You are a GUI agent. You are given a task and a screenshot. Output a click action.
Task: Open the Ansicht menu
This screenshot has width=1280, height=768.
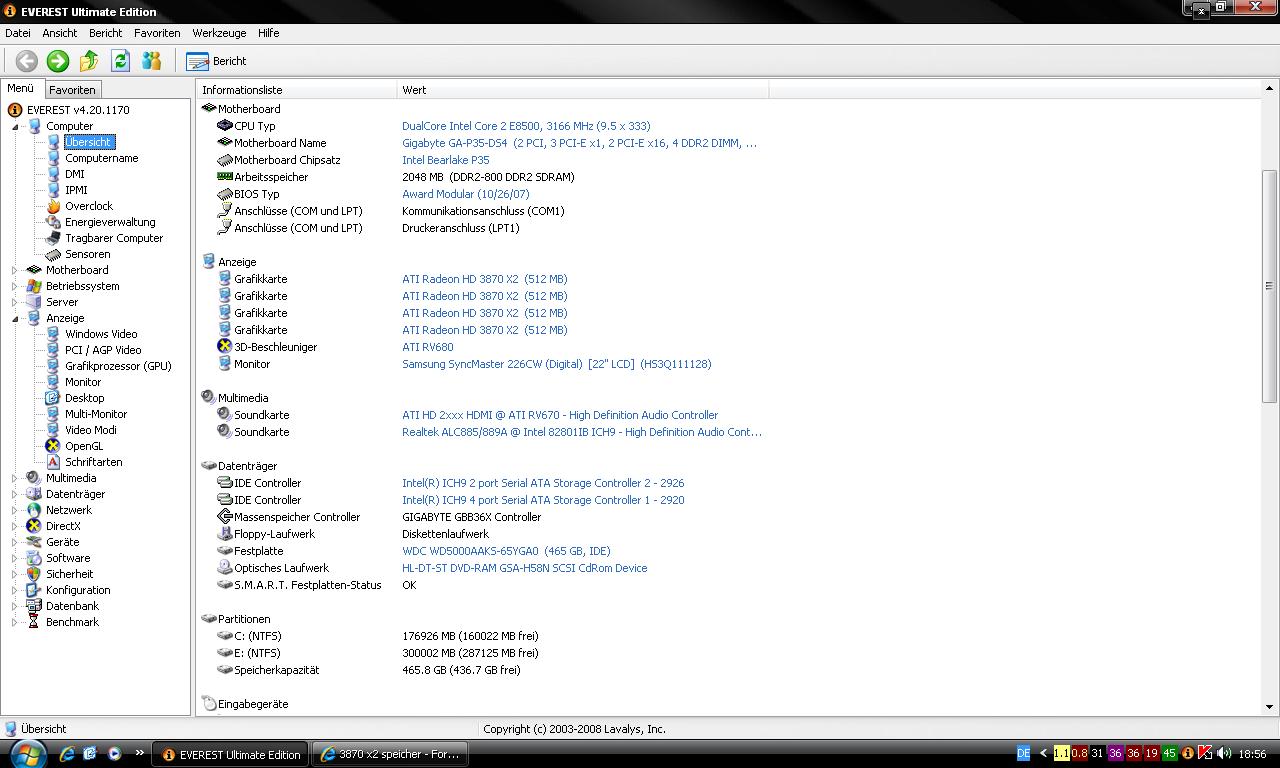tap(60, 33)
